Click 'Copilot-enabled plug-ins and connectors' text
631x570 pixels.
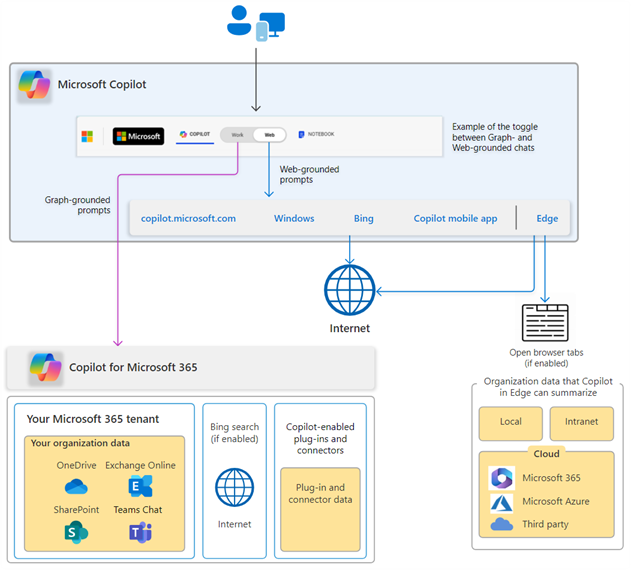click(320, 438)
